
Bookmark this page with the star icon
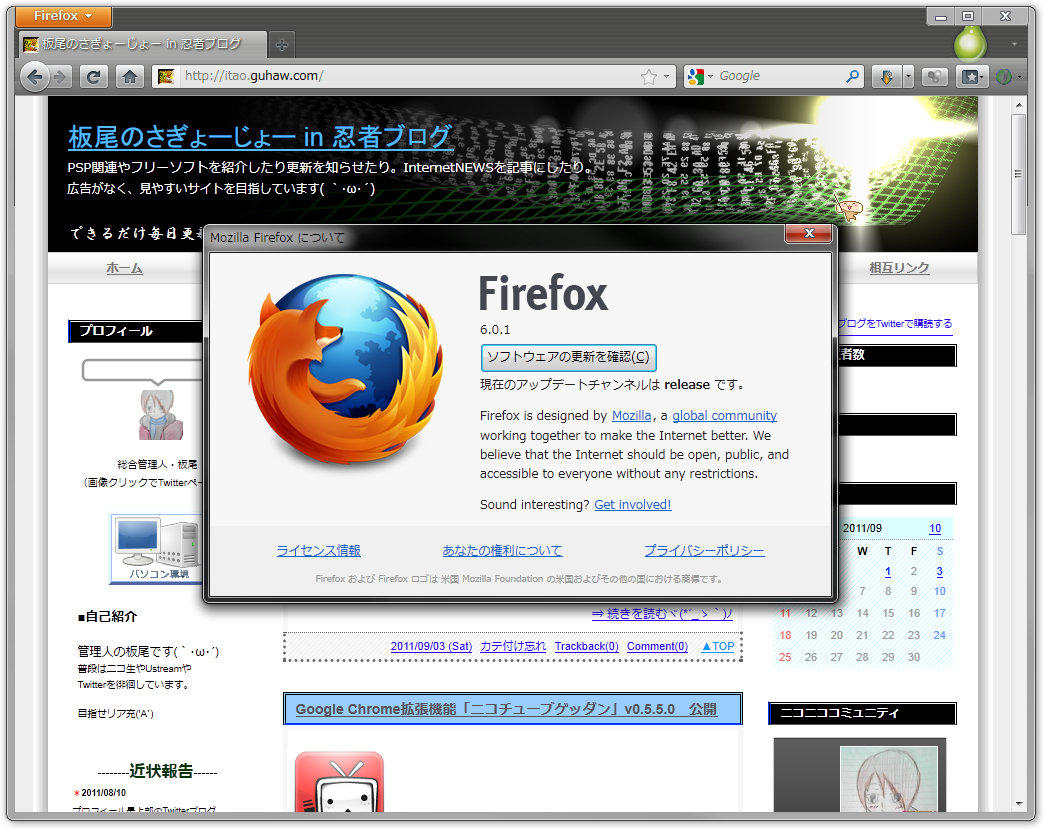649,77
